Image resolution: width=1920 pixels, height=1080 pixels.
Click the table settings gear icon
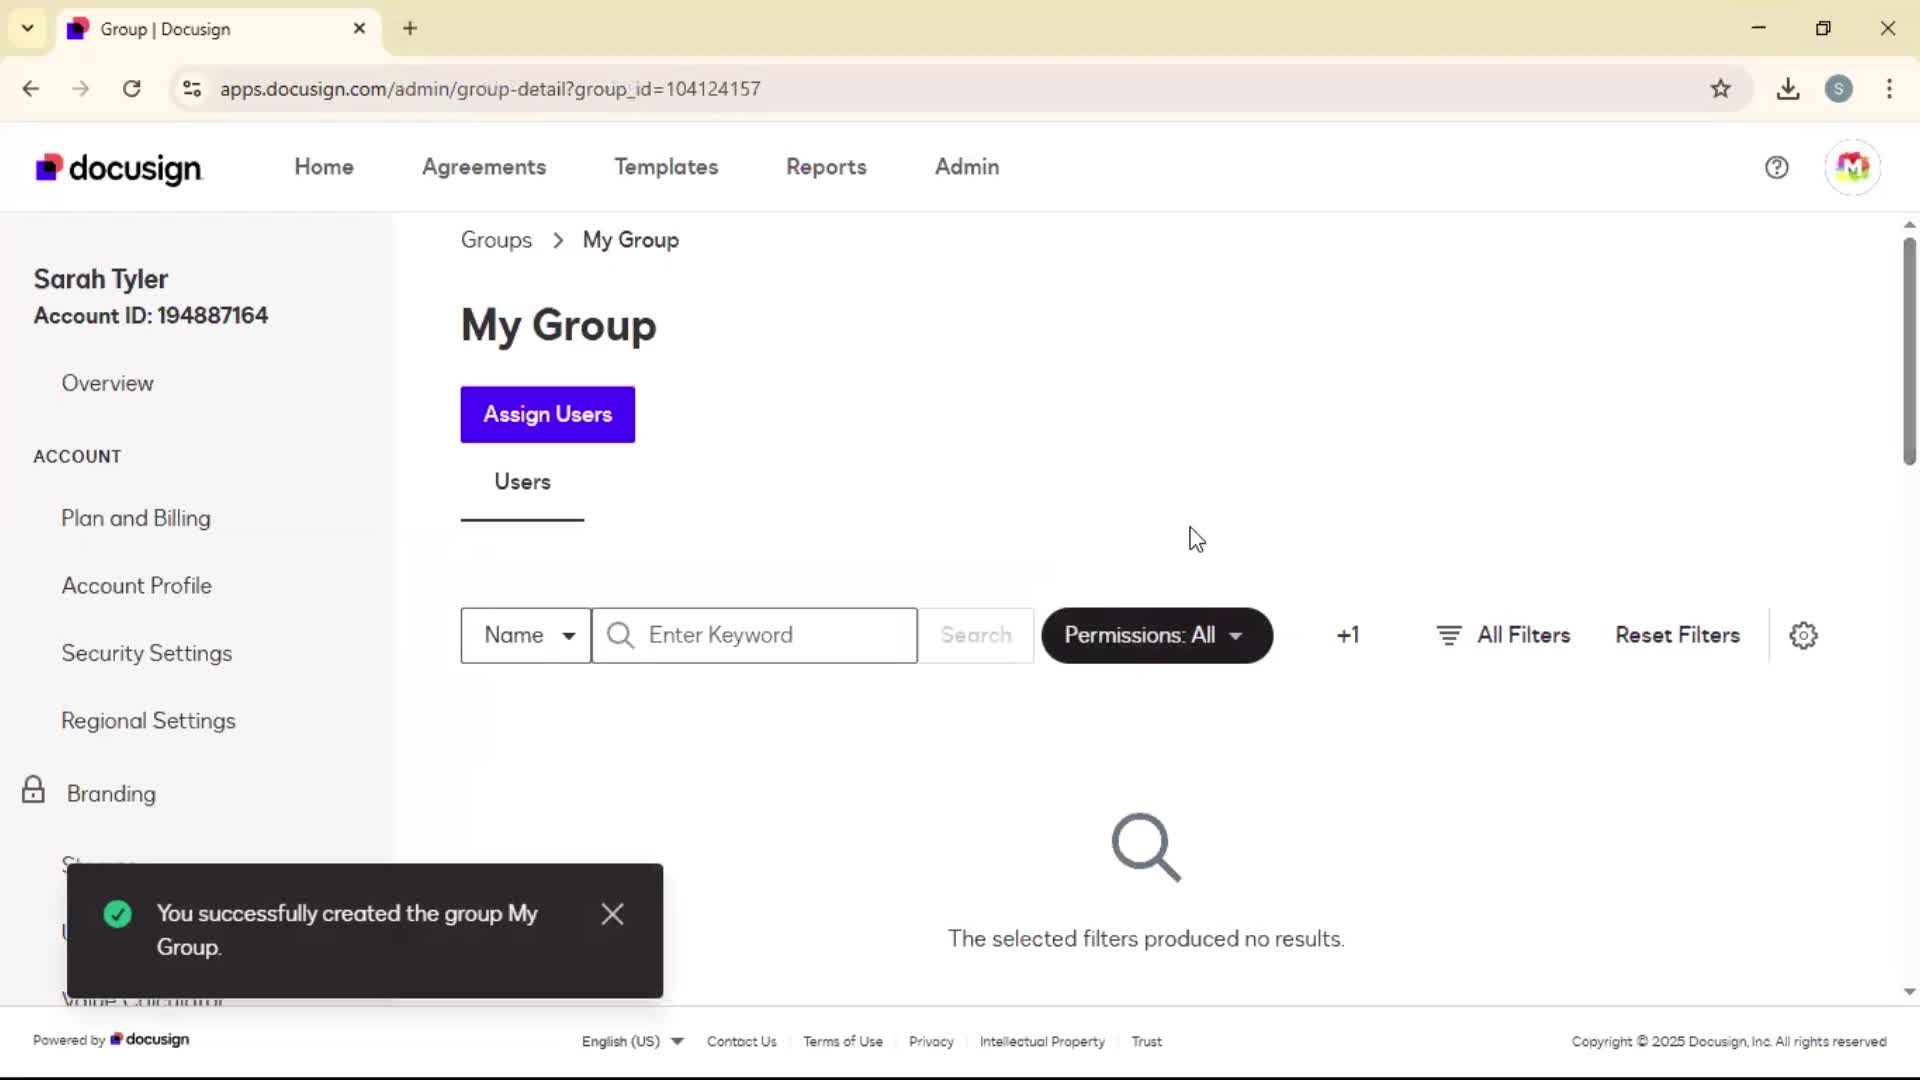[x=1803, y=635]
